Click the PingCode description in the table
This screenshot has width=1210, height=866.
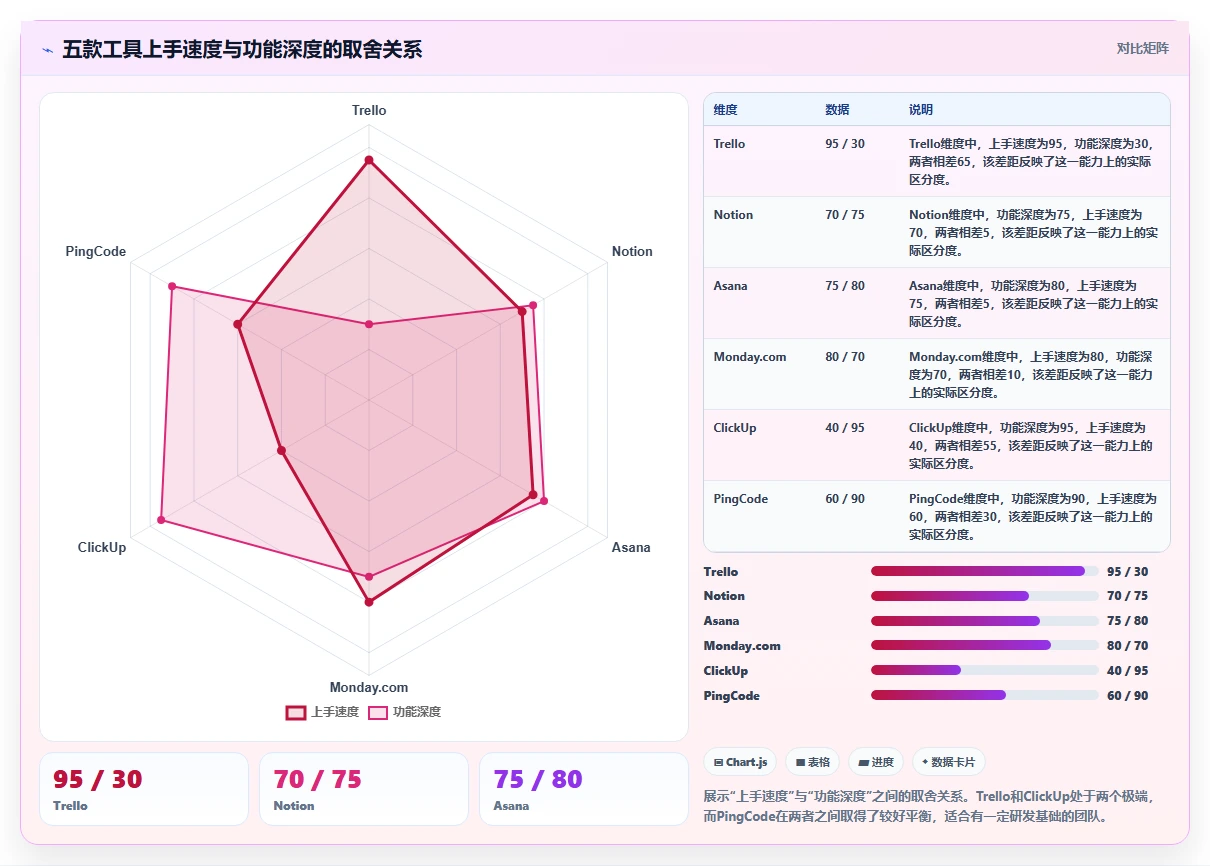pos(1033,517)
